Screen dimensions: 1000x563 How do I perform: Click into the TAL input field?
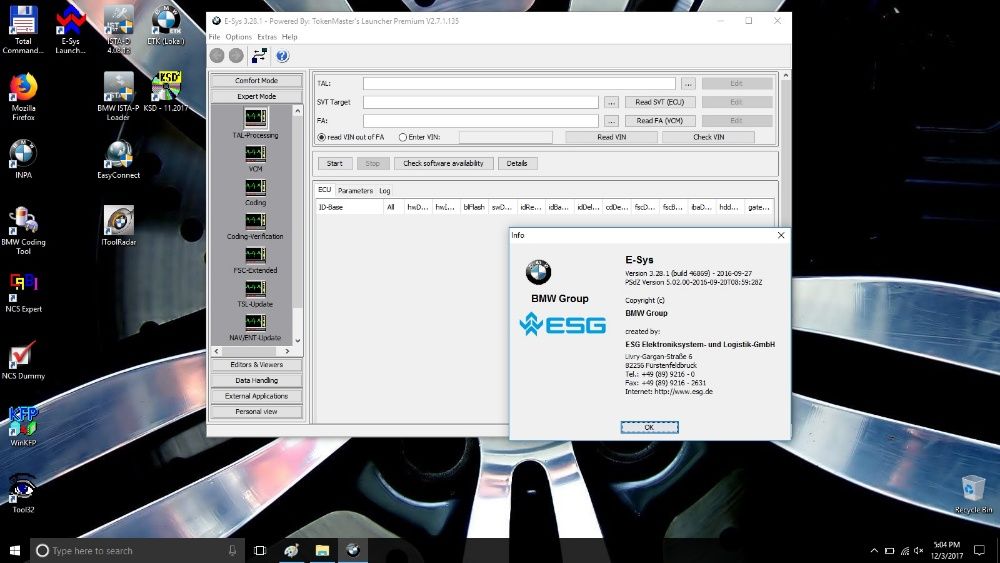pos(519,84)
